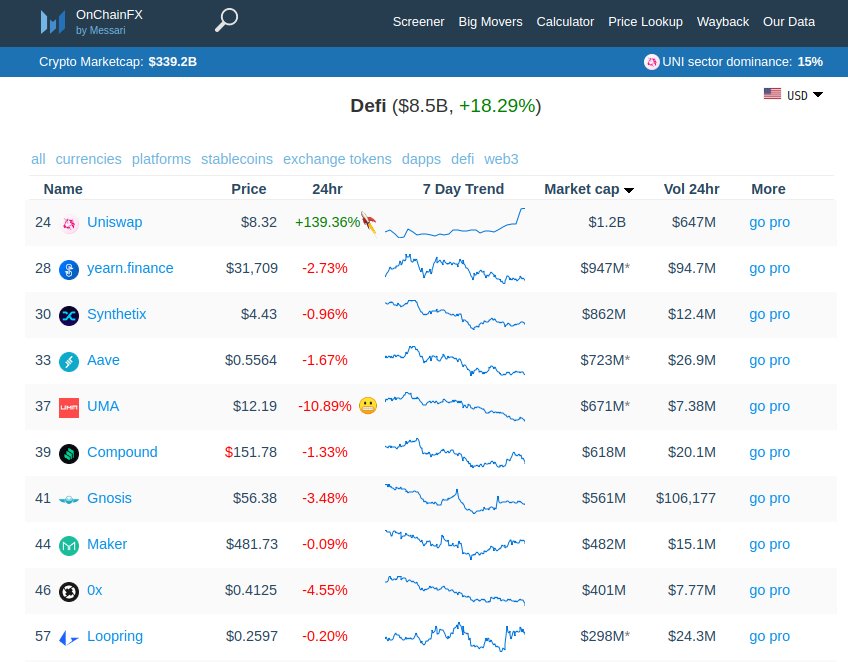Open the Calculator page
Screen dimensions: 848x662
[x=565, y=22]
